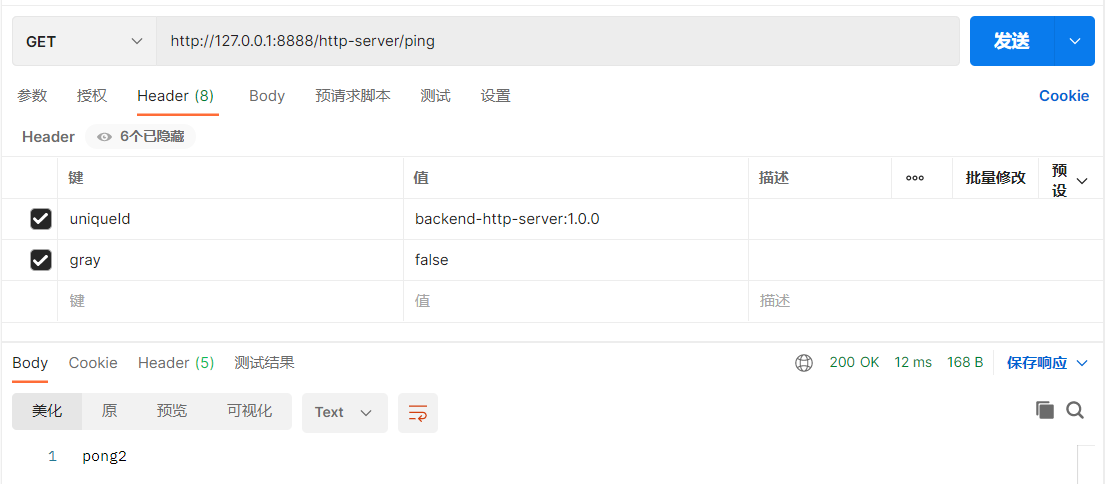The height and width of the screenshot is (484, 1106).
Task: Click the wrap lines icon in response toolbar
Action: [x=418, y=413]
